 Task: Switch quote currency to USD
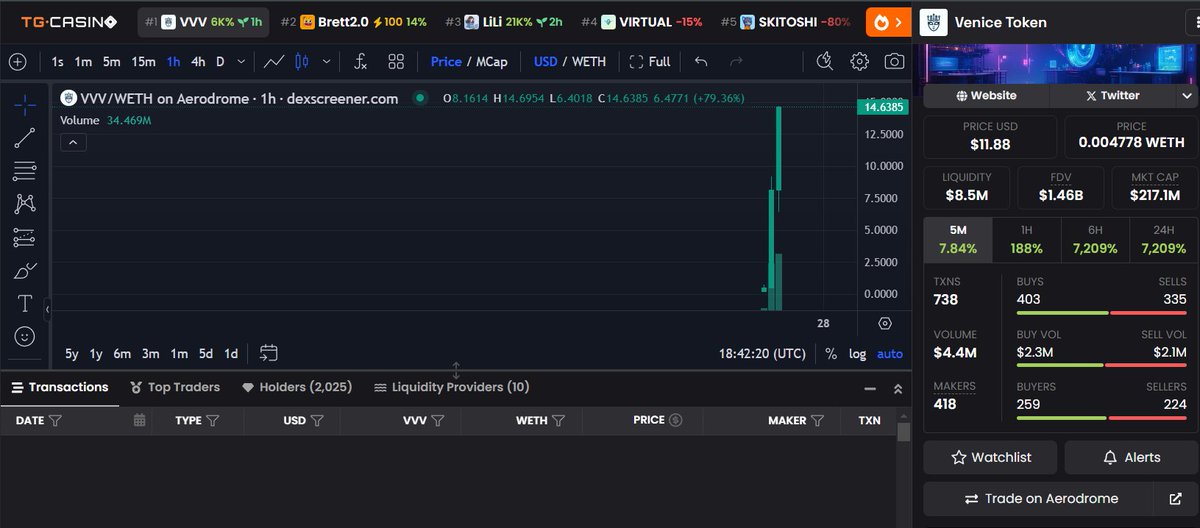coord(545,62)
